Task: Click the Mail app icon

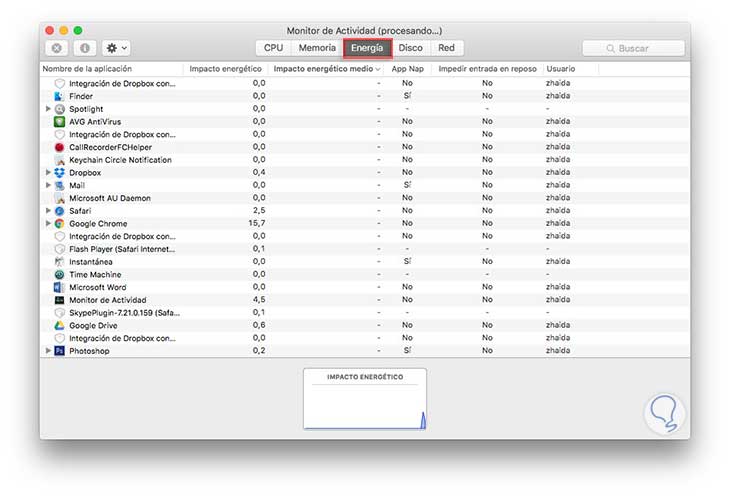Action: [x=59, y=185]
